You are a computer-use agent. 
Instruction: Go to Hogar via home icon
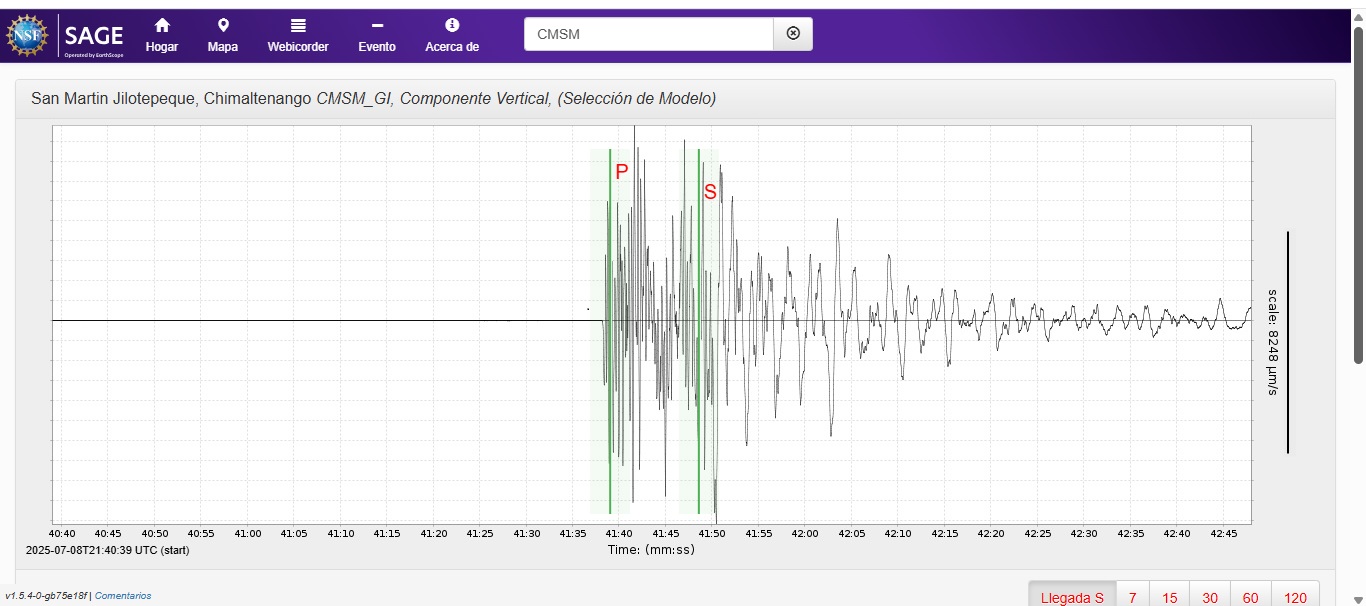click(162, 25)
